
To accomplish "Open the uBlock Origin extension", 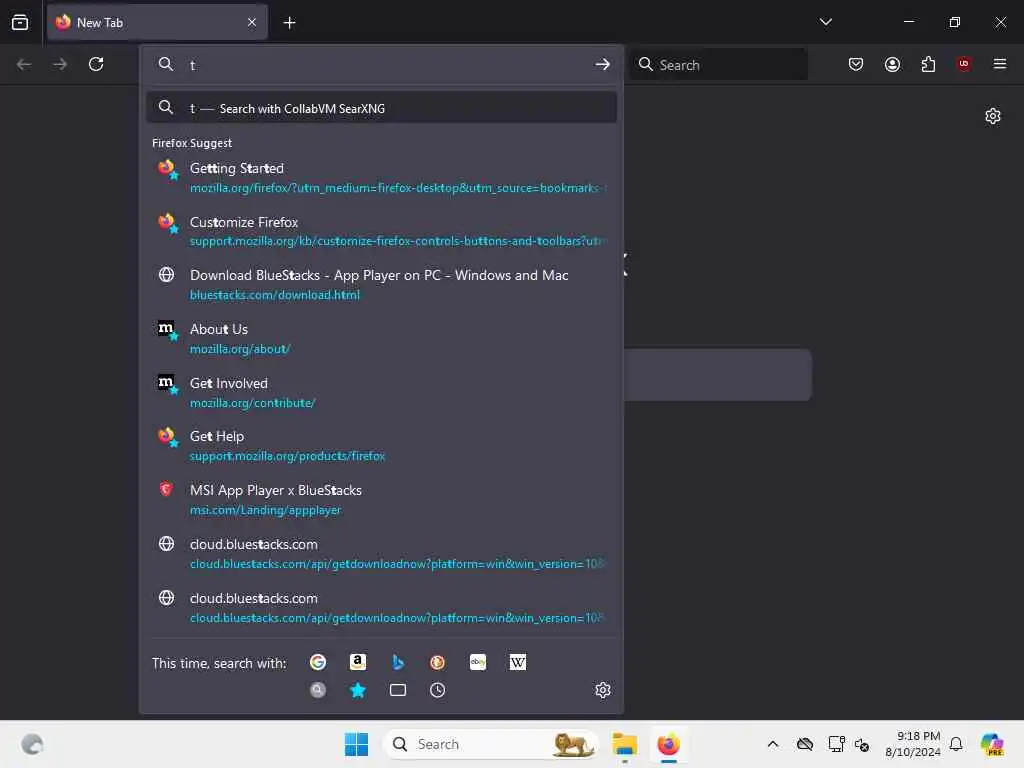I will 964,64.
